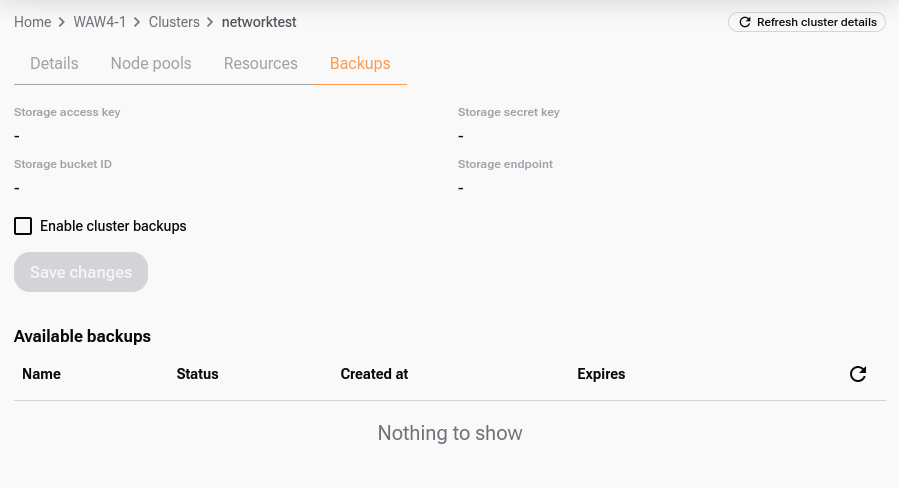Navigate to Home via breadcrumb
This screenshot has width=899, height=488.
[x=32, y=22]
